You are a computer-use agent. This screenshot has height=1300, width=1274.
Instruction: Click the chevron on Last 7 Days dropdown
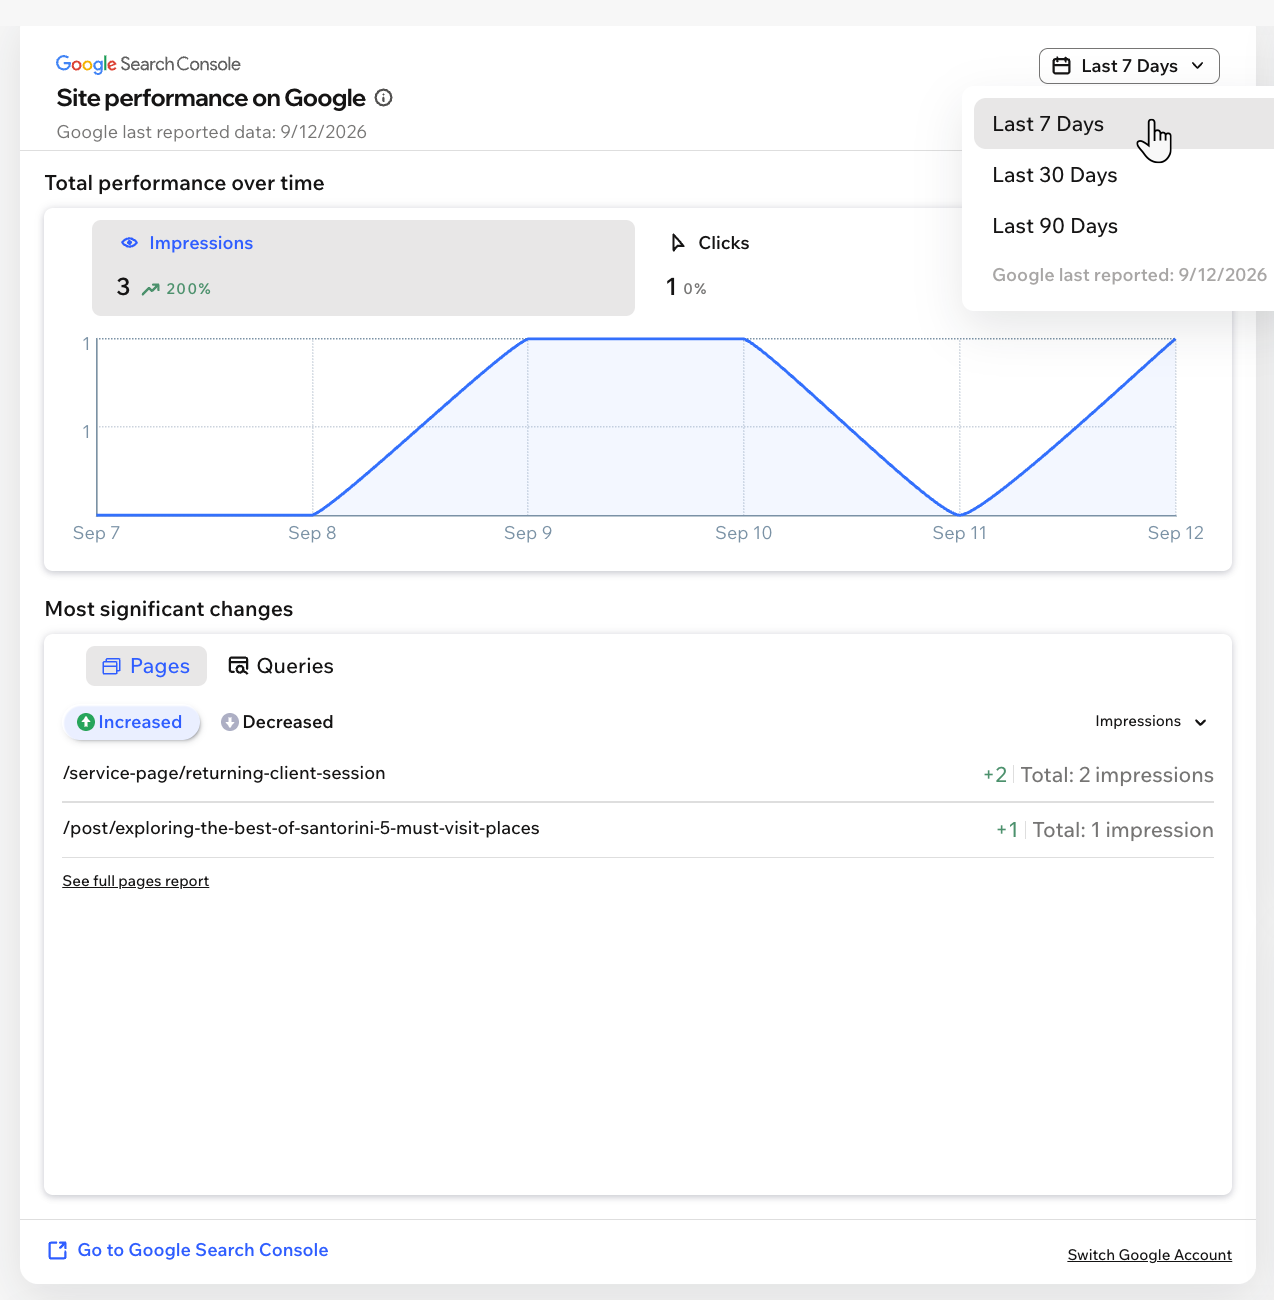tap(1198, 66)
